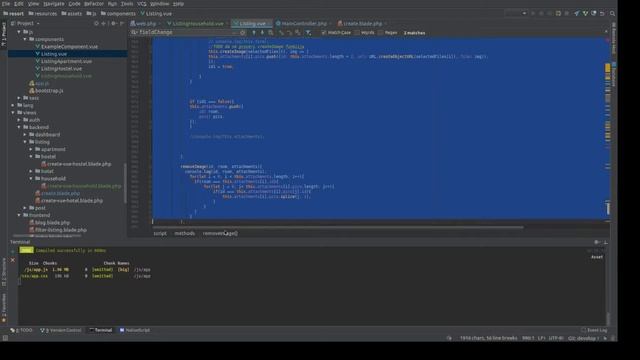Image resolution: width=640 pixels, height=360 pixels.
Task: Collapse the views folder
Action: (13, 113)
